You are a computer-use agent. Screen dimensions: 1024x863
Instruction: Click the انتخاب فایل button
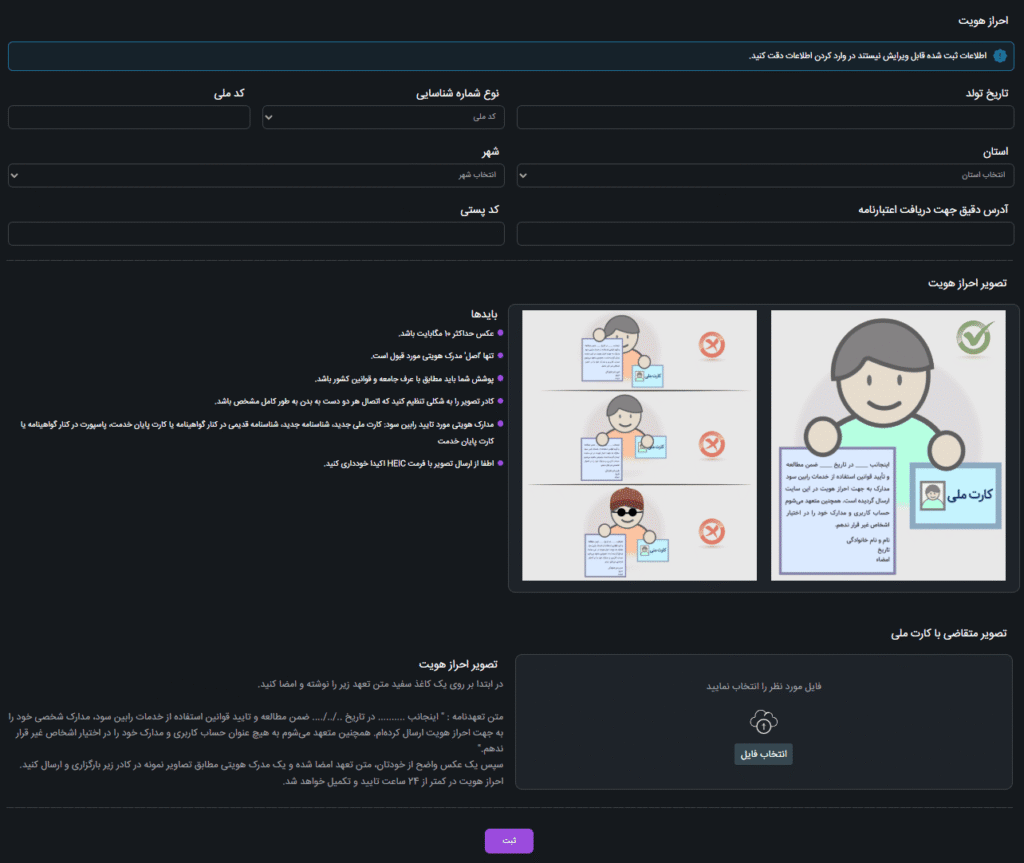[x=763, y=754]
